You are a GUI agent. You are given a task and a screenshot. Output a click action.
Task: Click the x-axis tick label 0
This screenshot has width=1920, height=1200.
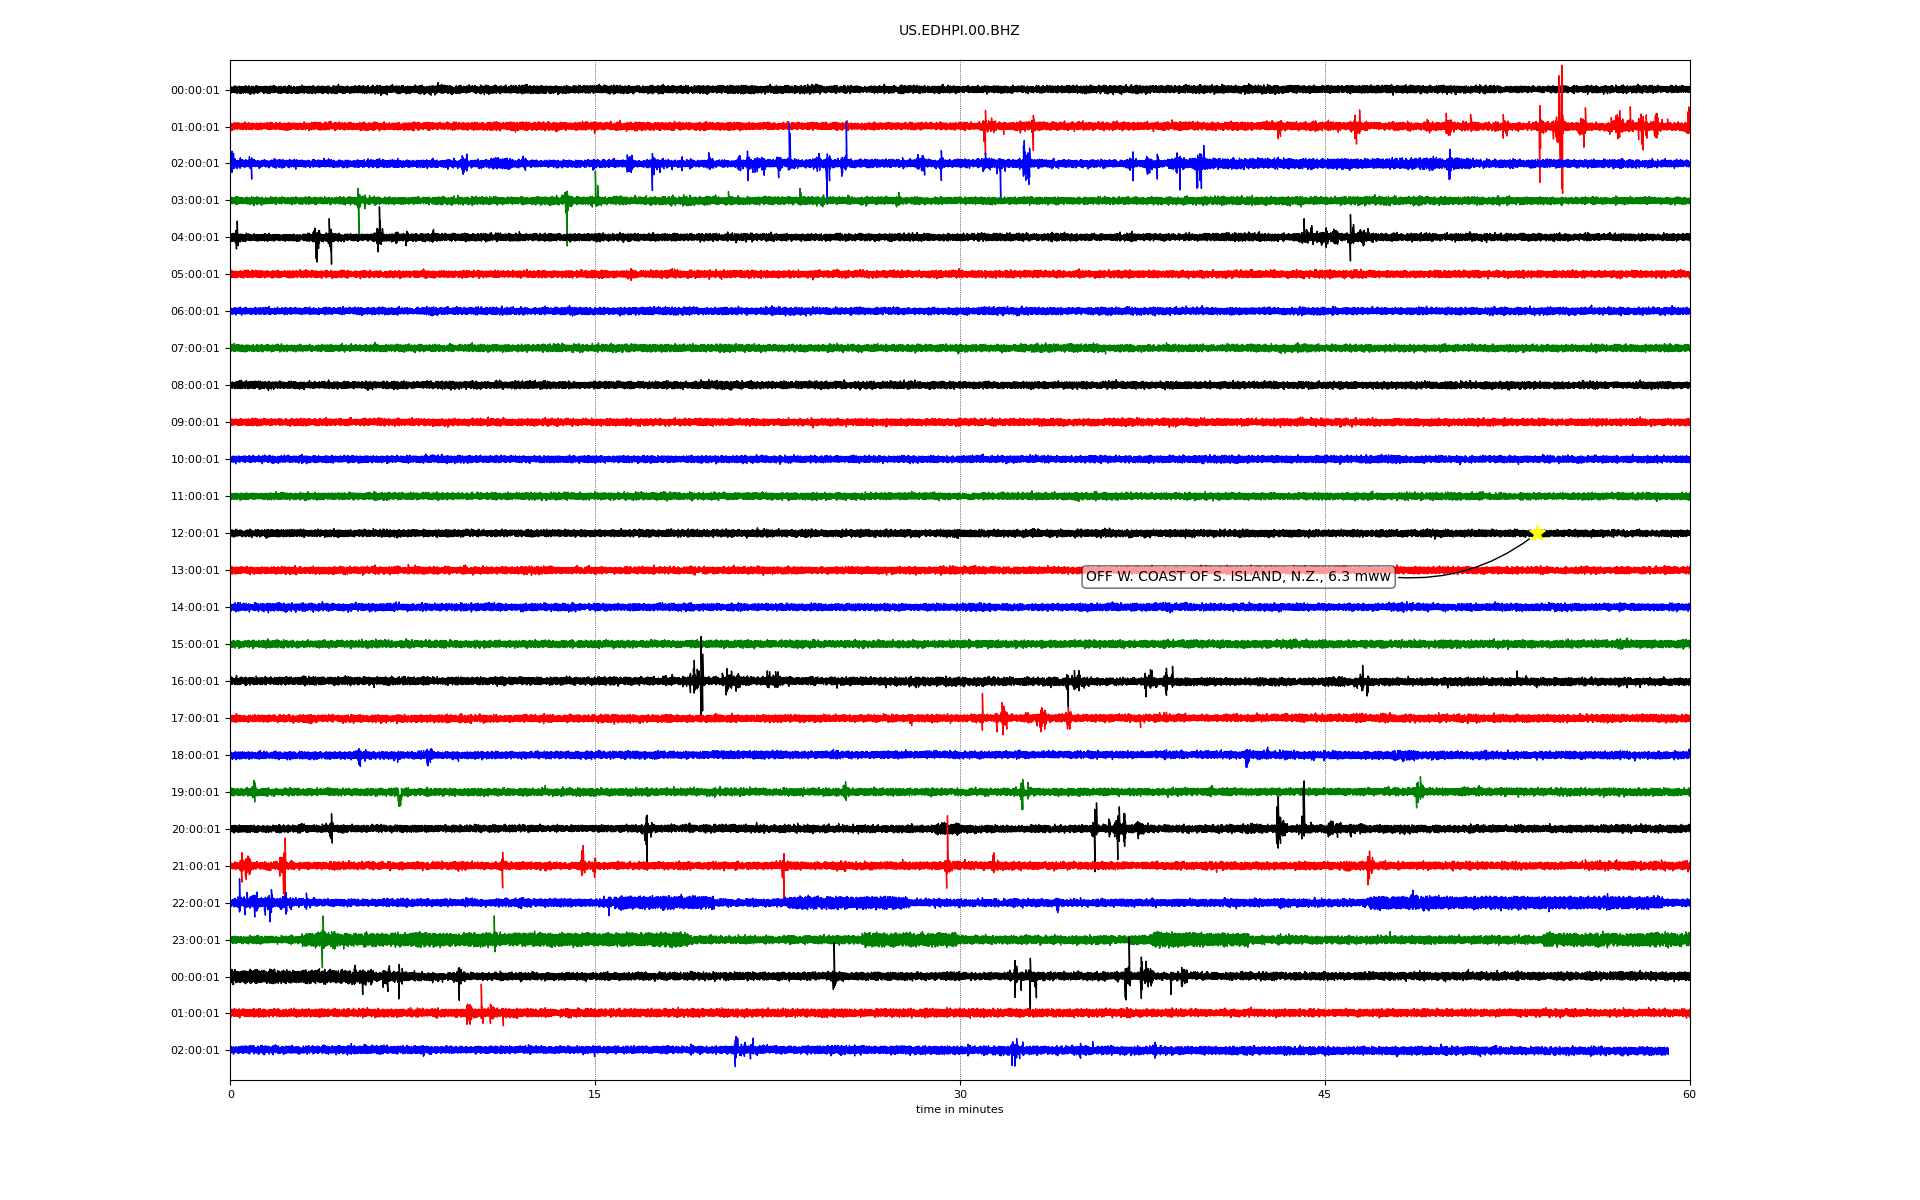(x=231, y=1095)
